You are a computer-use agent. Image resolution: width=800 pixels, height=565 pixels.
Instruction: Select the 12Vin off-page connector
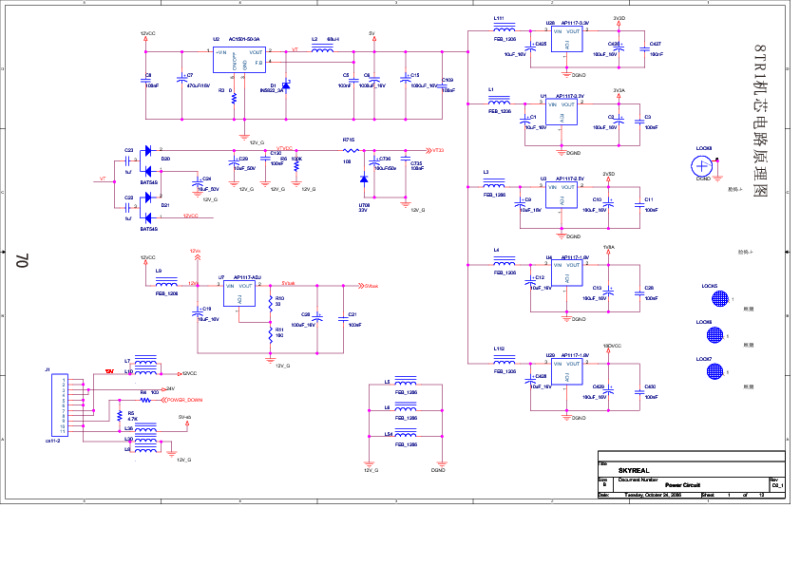point(196,254)
